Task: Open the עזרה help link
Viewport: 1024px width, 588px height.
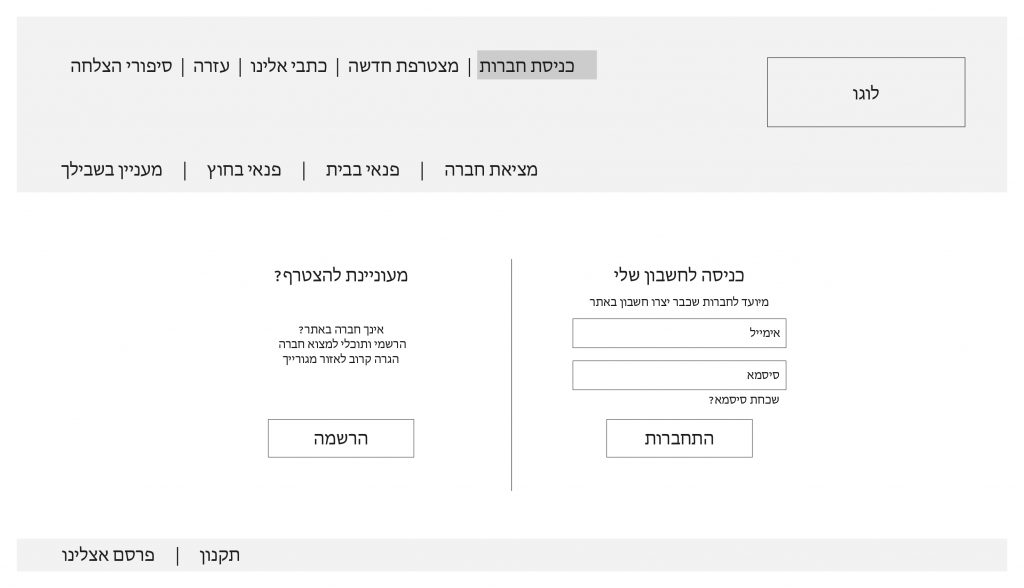Action: [211, 66]
